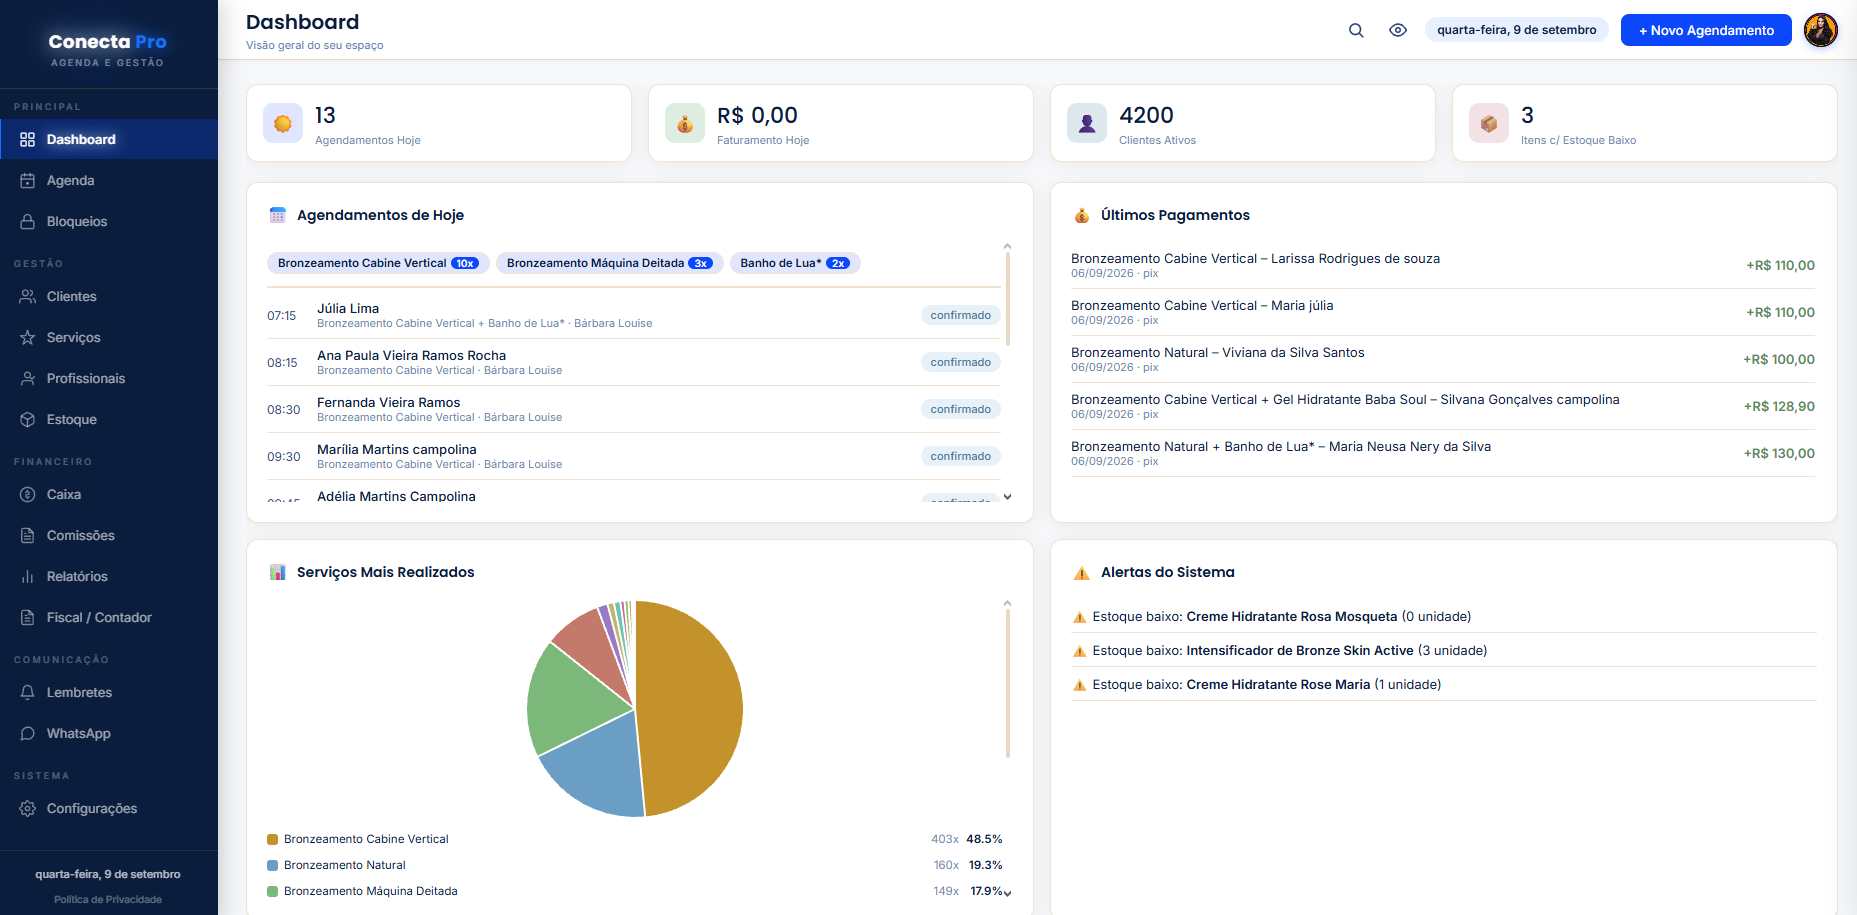
Task: Click the package icon on Estoque Baixo card
Action: [1489, 123]
